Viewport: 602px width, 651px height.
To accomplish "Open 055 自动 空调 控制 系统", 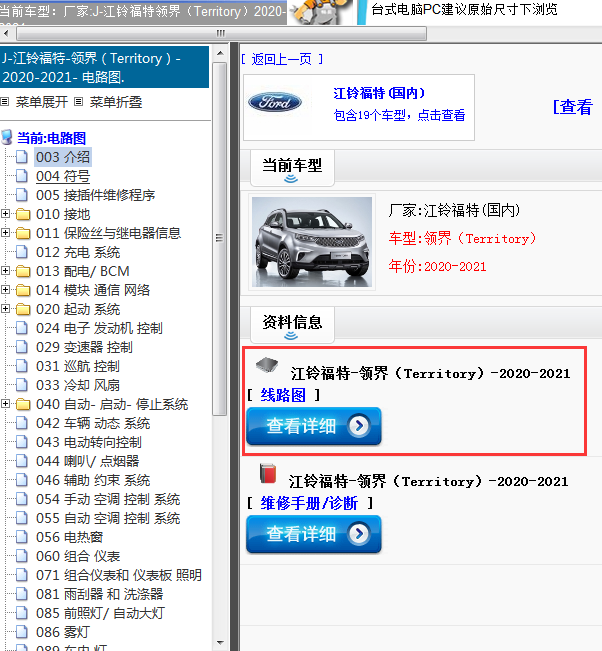I will click(108, 519).
